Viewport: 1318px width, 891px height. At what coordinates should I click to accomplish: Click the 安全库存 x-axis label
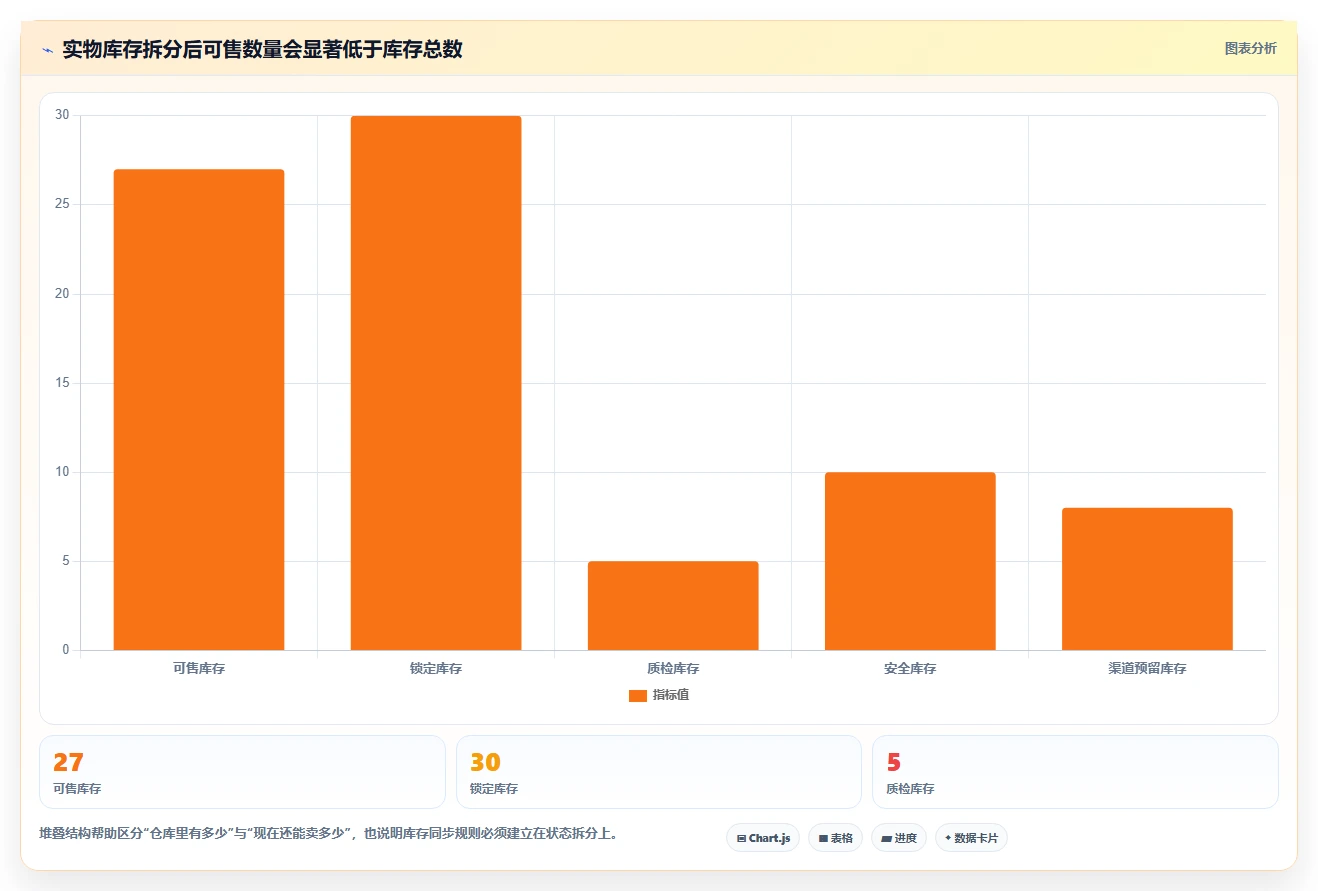pos(910,668)
